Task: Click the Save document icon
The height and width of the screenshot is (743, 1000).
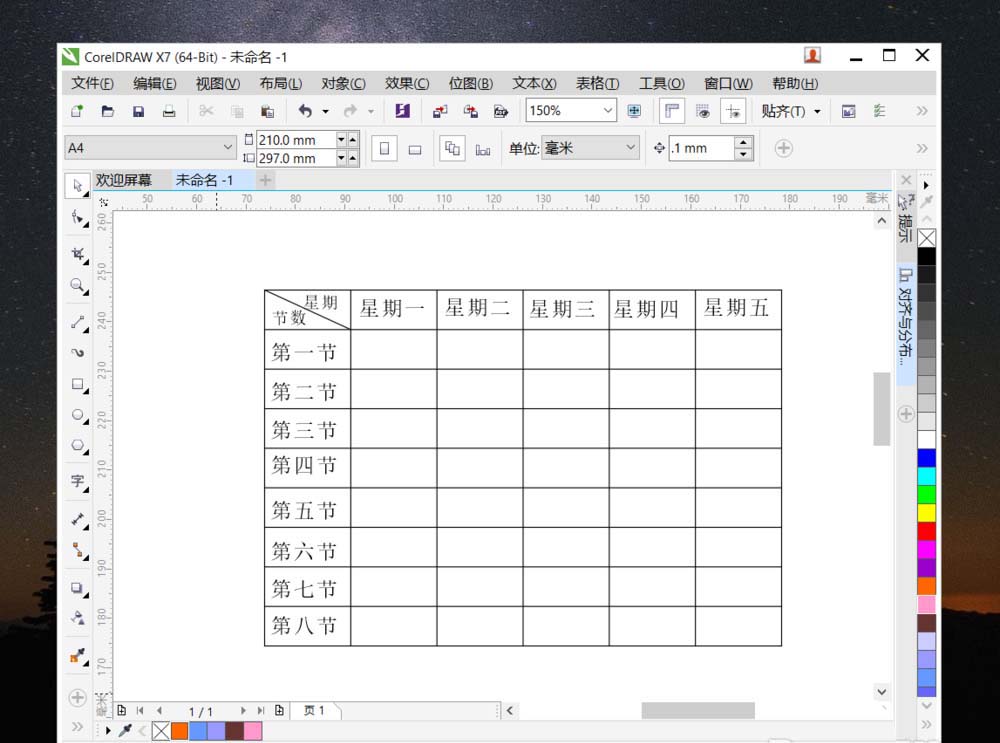Action: click(138, 111)
